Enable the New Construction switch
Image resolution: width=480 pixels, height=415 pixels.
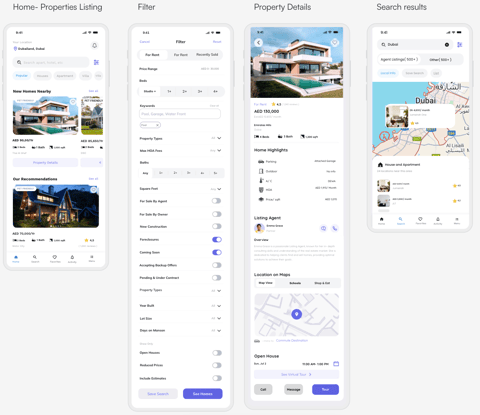(217, 226)
